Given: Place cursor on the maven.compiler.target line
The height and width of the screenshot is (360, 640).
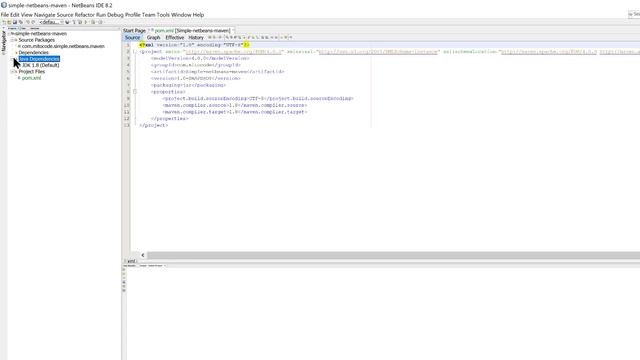Looking at the screenshot, I should pyautogui.click(x=235, y=112).
